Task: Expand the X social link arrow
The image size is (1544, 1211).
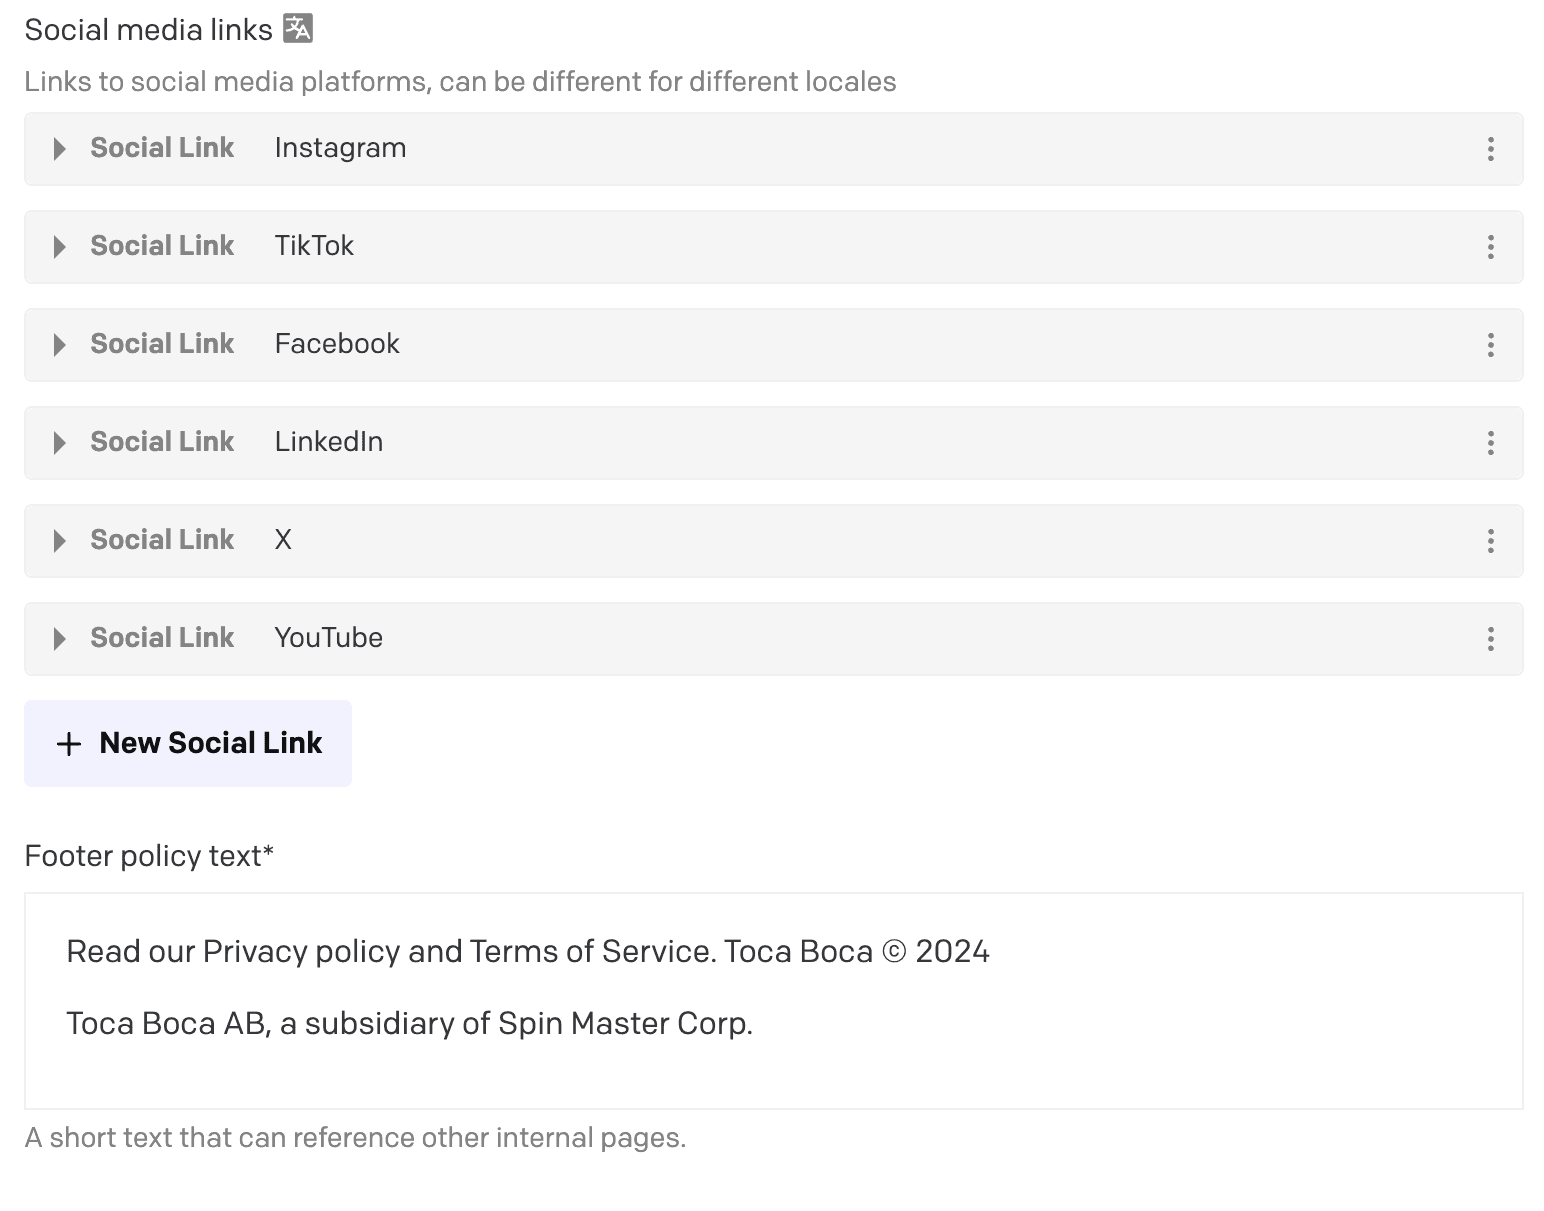Action: click(x=59, y=541)
